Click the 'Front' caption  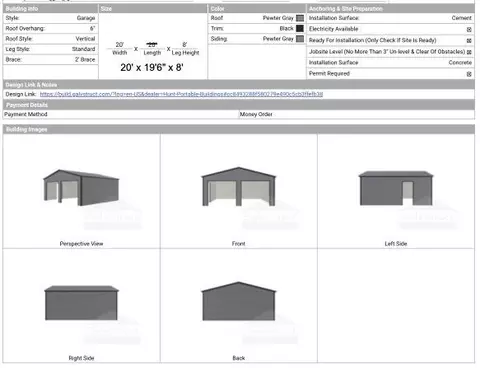[239, 244]
